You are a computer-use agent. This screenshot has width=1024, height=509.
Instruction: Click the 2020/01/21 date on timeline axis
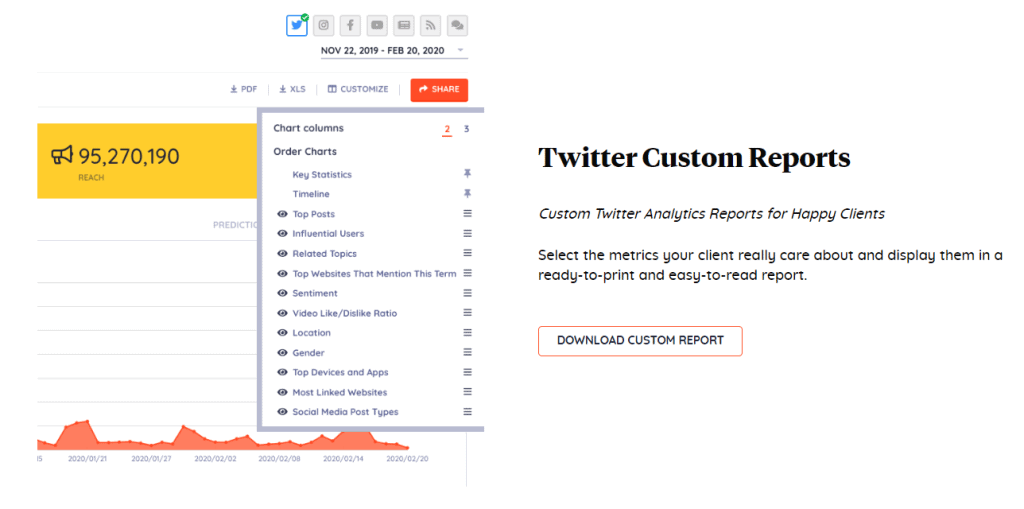[89, 459]
